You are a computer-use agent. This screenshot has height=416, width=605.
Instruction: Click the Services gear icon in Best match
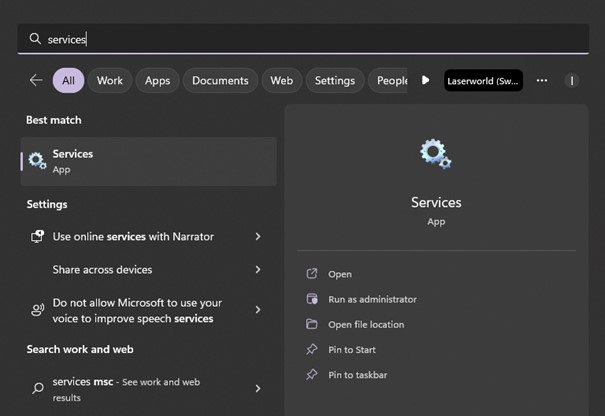[x=37, y=161]
